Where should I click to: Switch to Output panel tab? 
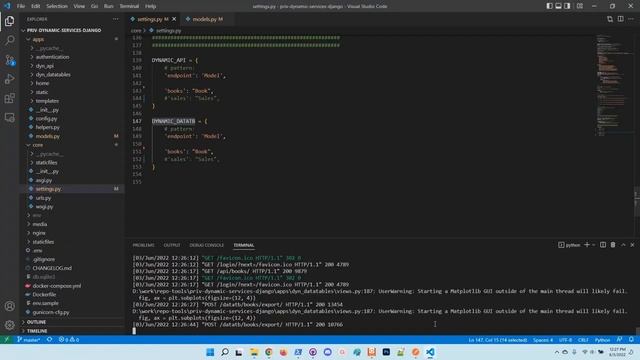[x=172, y=245]
